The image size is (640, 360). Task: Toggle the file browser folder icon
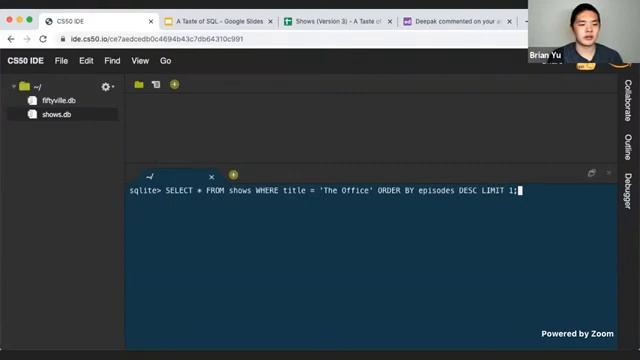(x=139, y=84)
